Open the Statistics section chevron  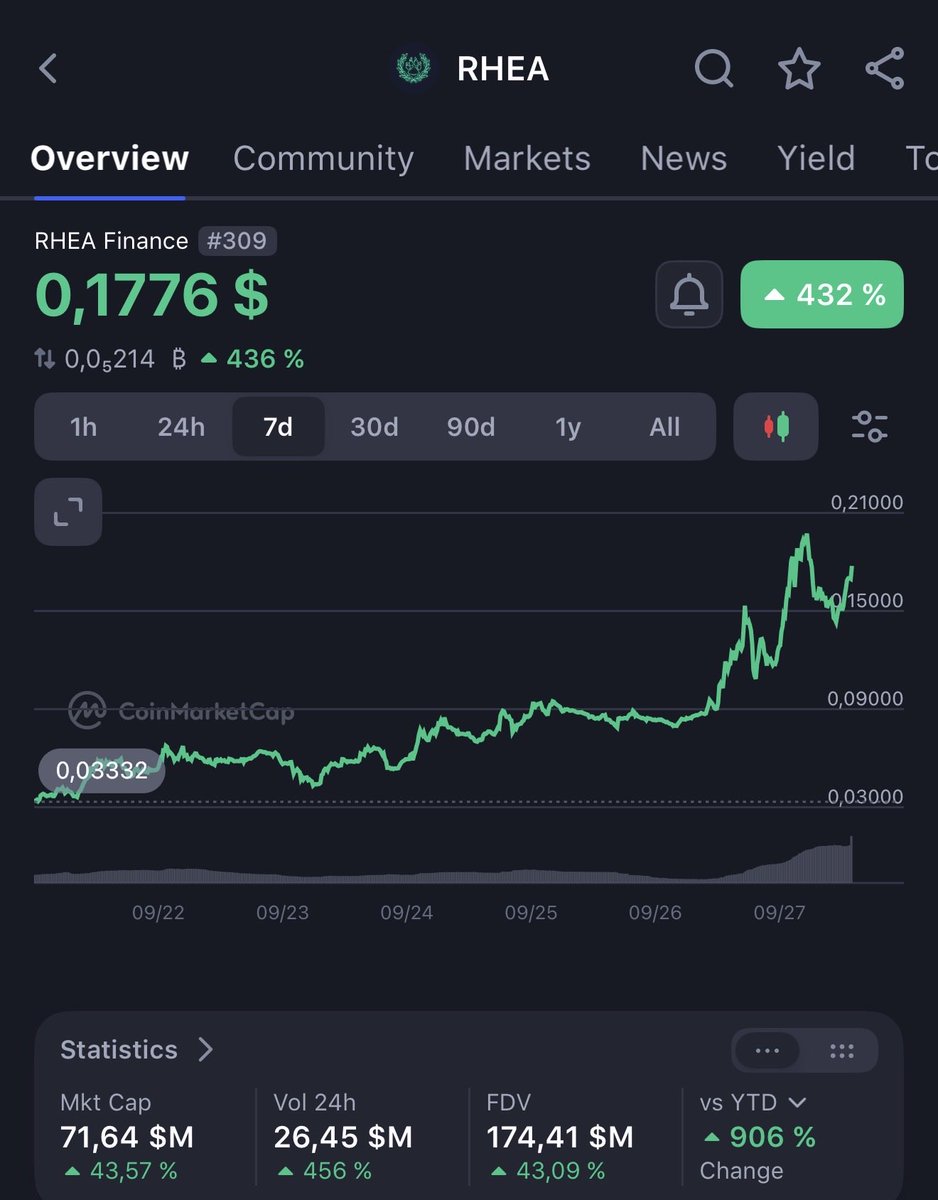tap(205, 1049)
